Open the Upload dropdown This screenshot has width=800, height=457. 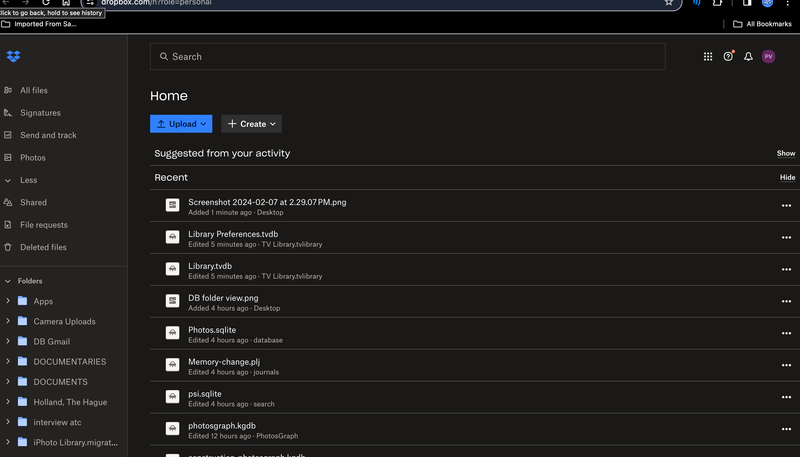181,124
